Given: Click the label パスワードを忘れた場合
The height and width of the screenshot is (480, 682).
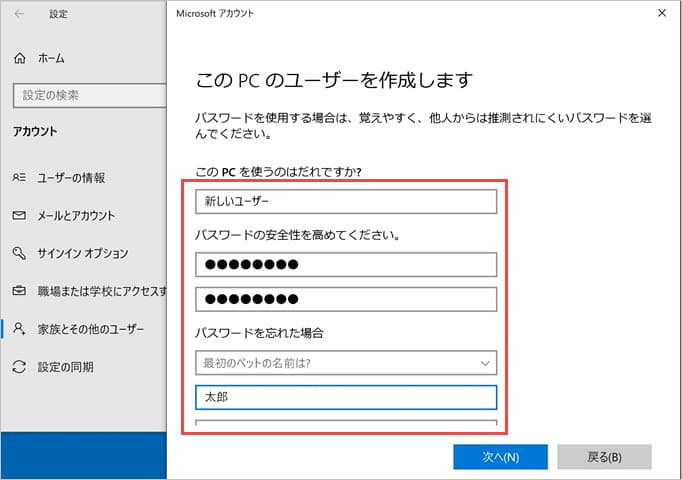Looking at the screenshot, I should click(x=259, y=333).
